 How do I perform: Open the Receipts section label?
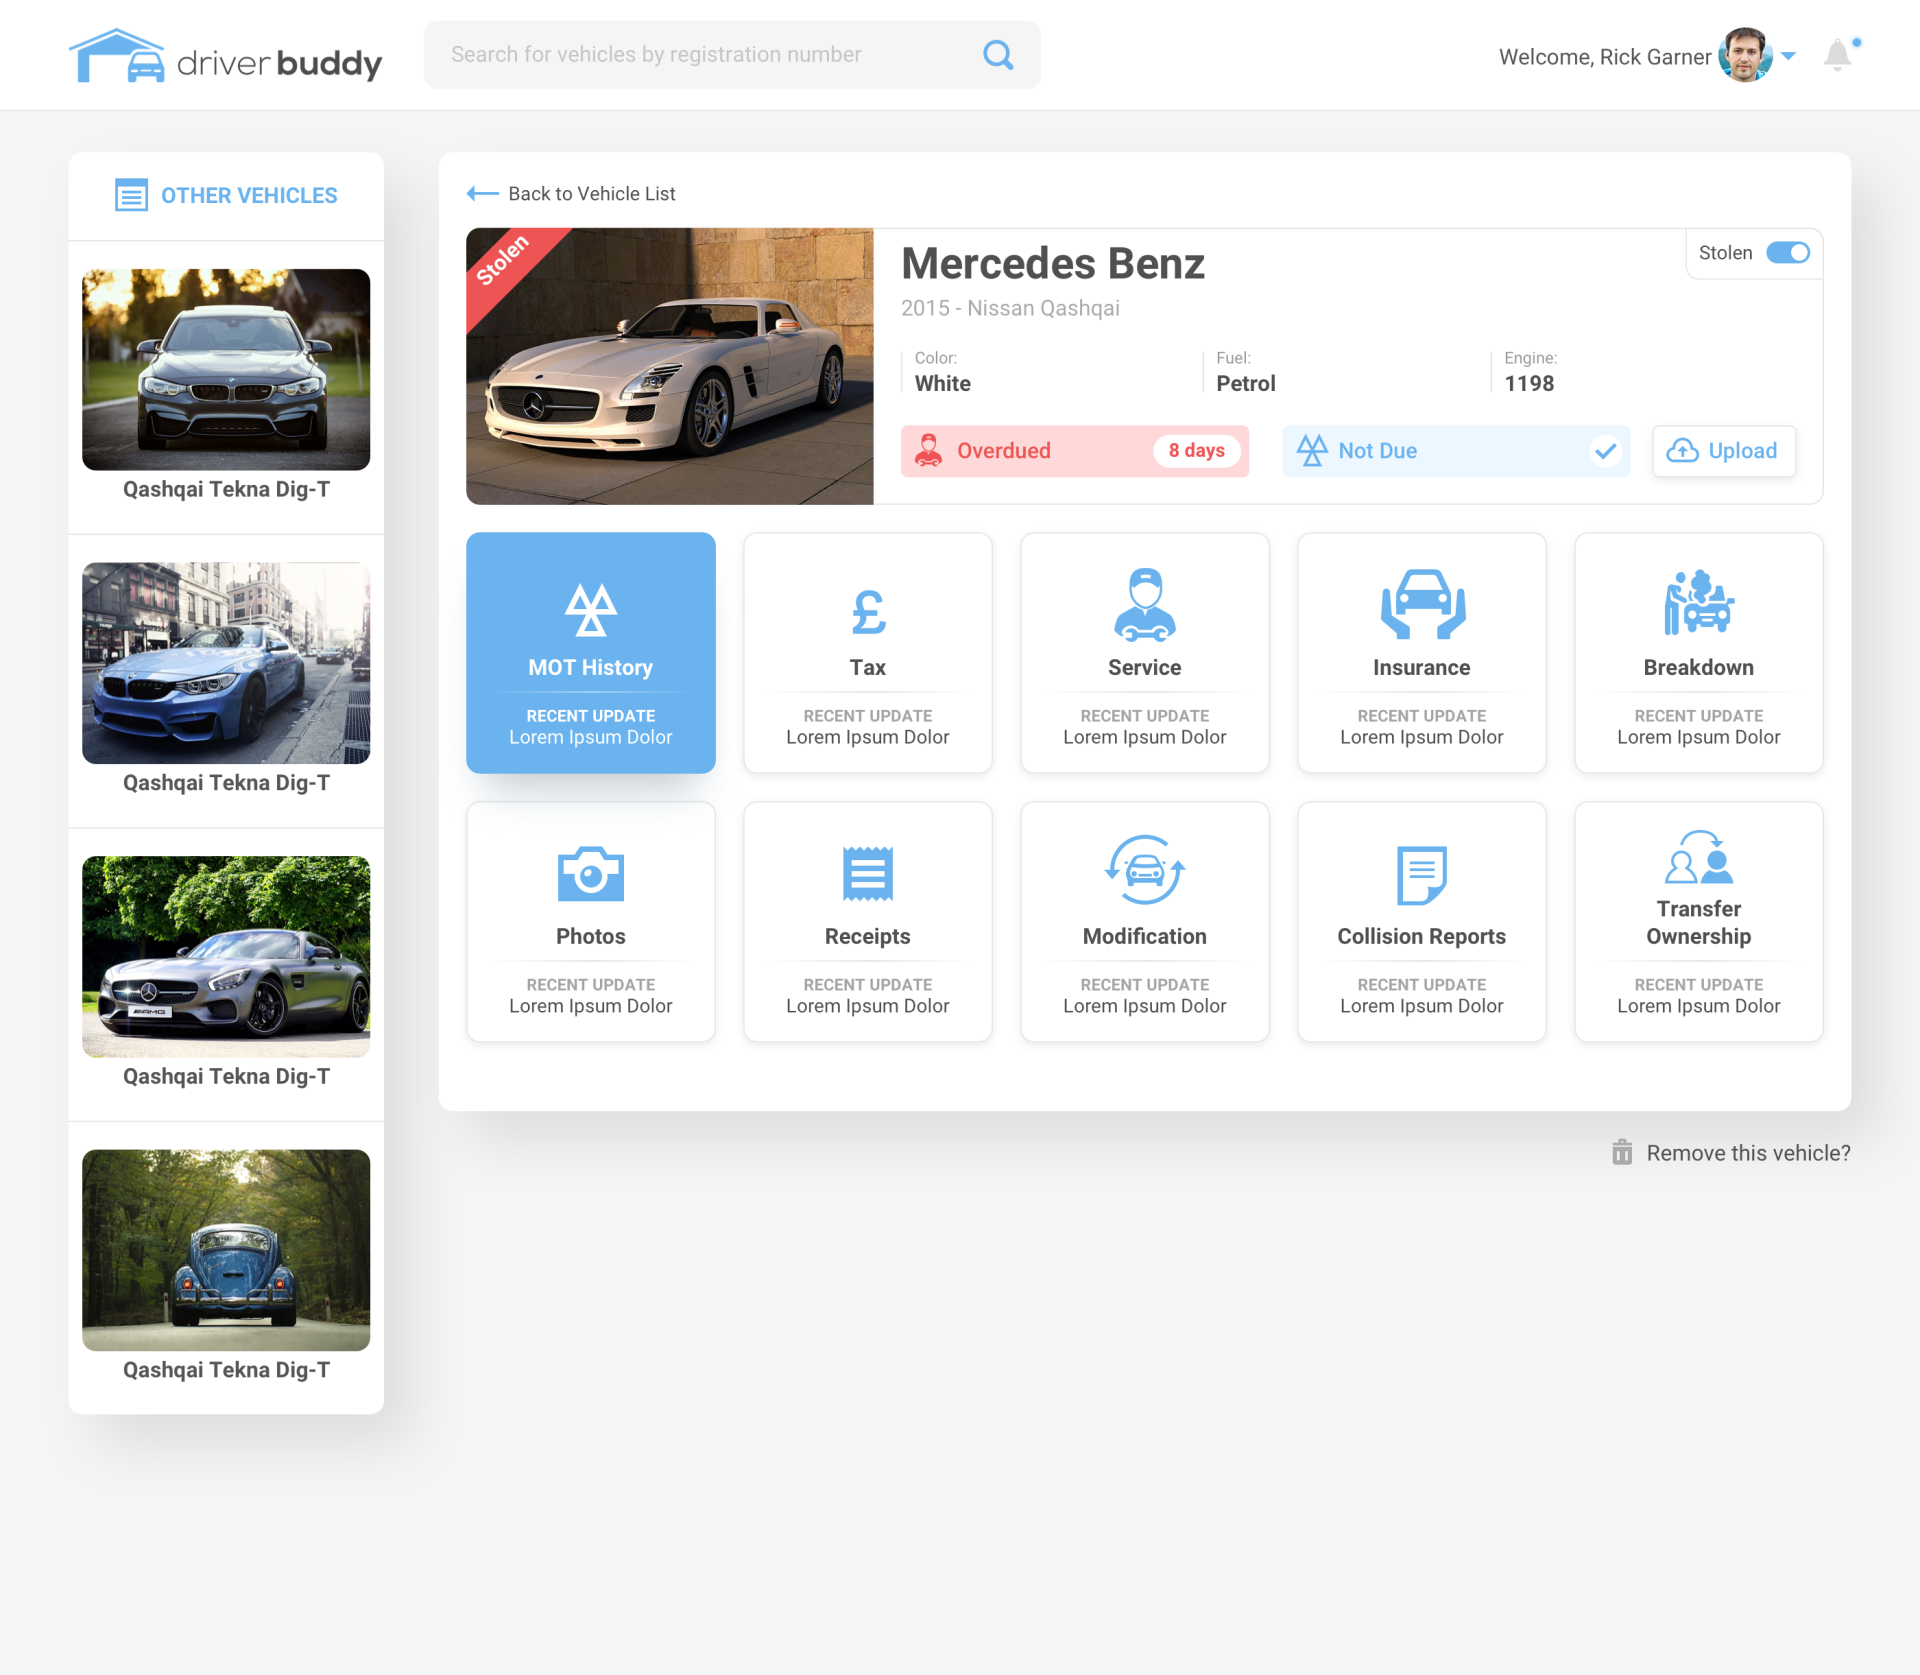click(x=868, y=936)
